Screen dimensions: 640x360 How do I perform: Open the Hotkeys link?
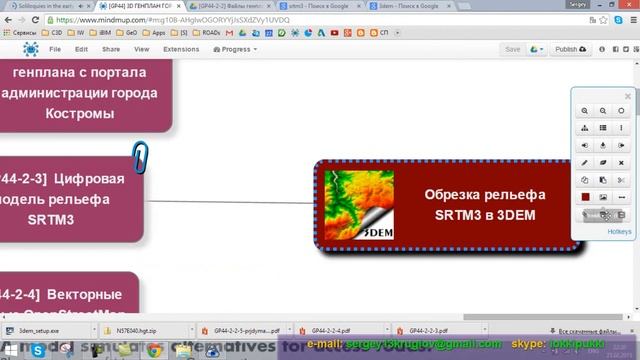tap(619, 231)
